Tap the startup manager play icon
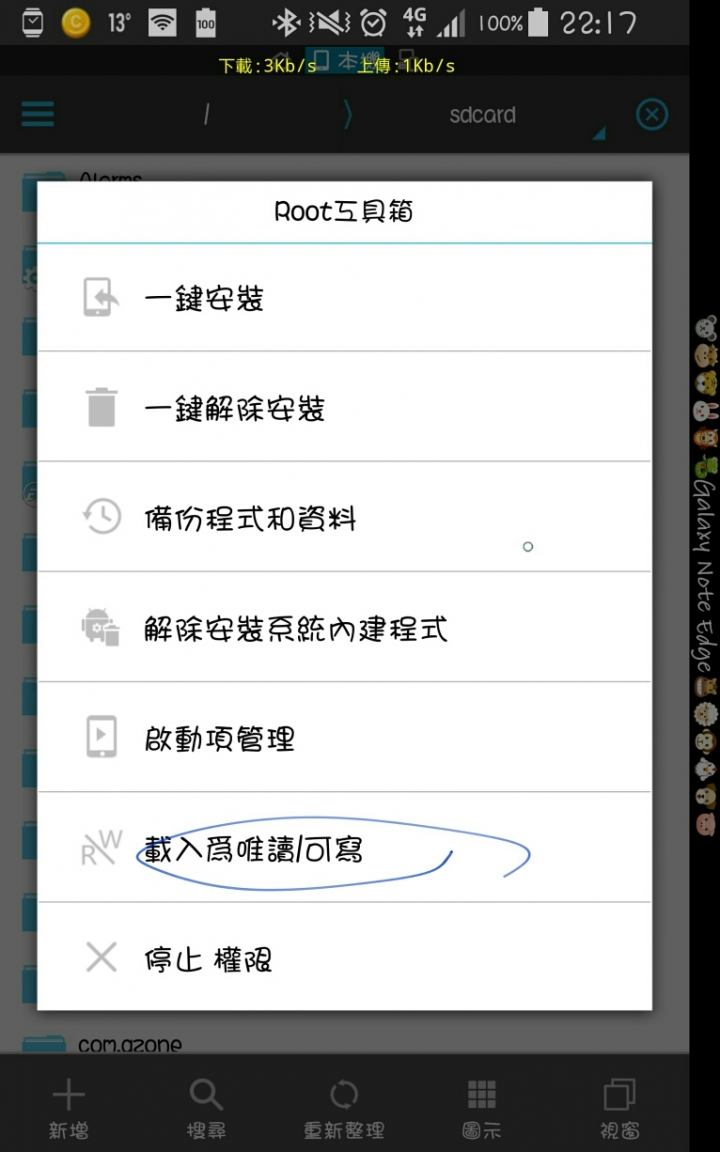720x1152 pixels. (x=101, y=737)
